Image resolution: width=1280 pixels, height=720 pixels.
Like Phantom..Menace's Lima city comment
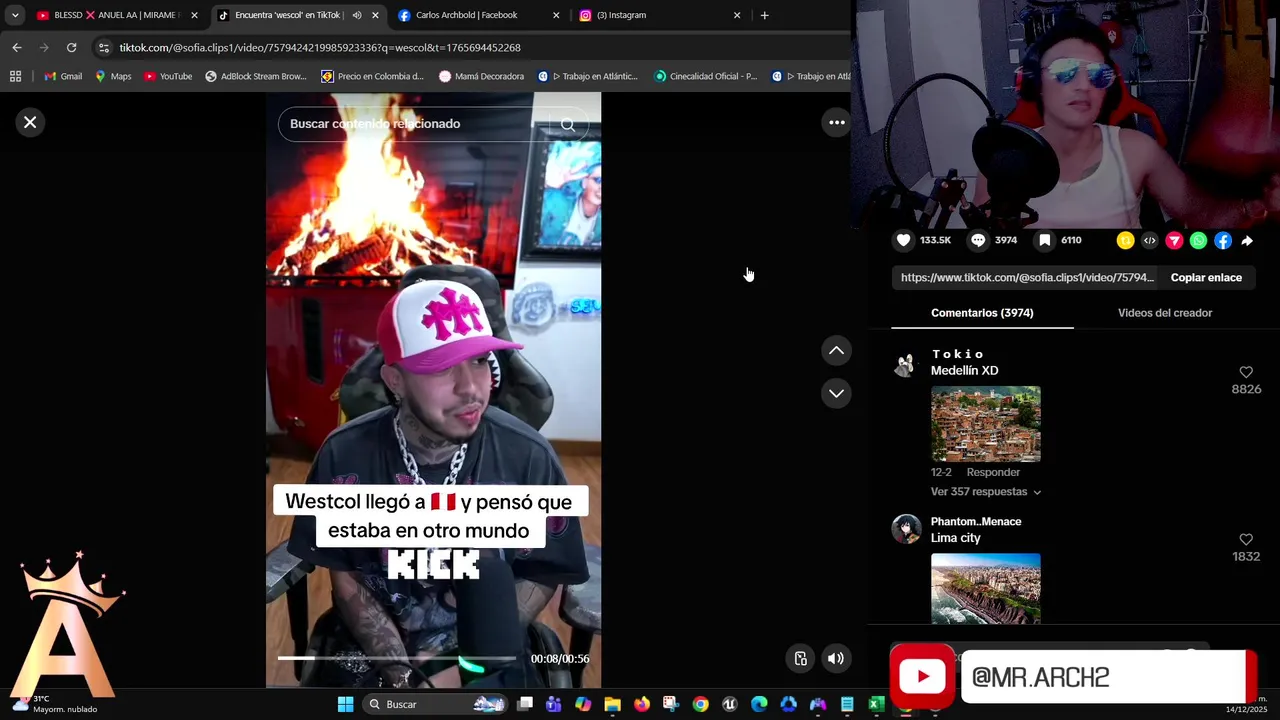tap(1246, 539)
